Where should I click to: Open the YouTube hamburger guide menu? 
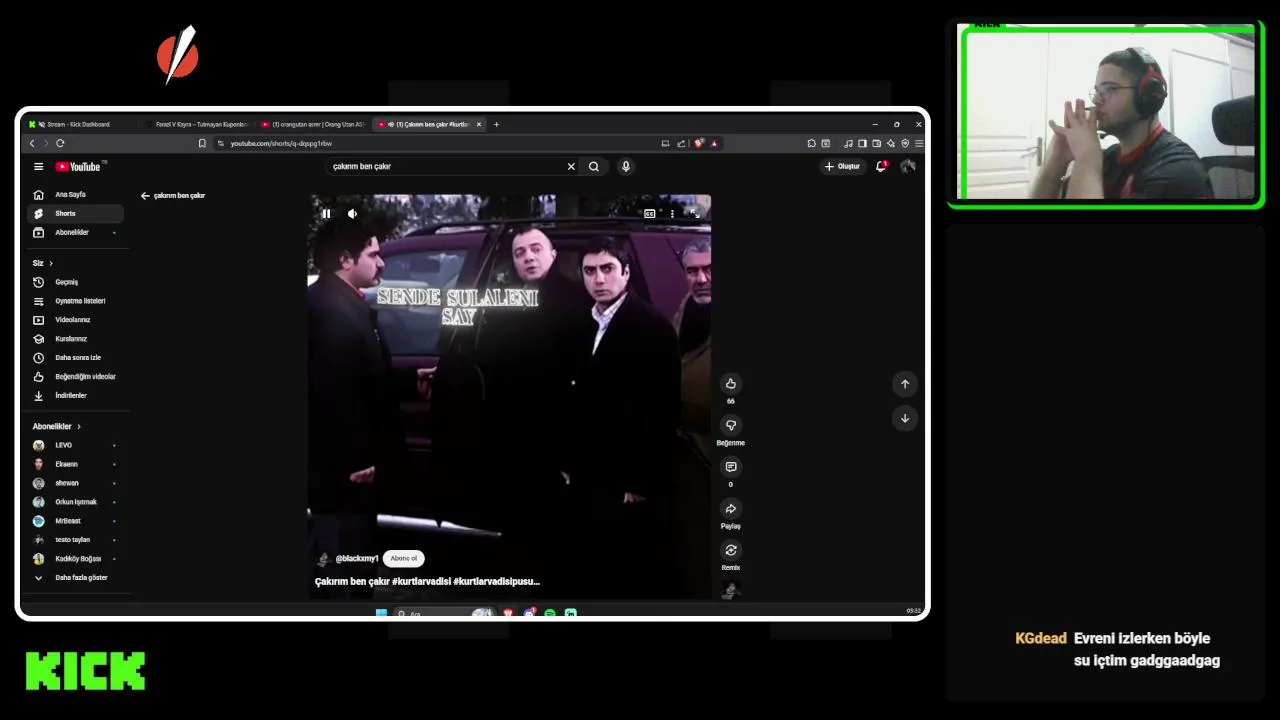(38, 167)
